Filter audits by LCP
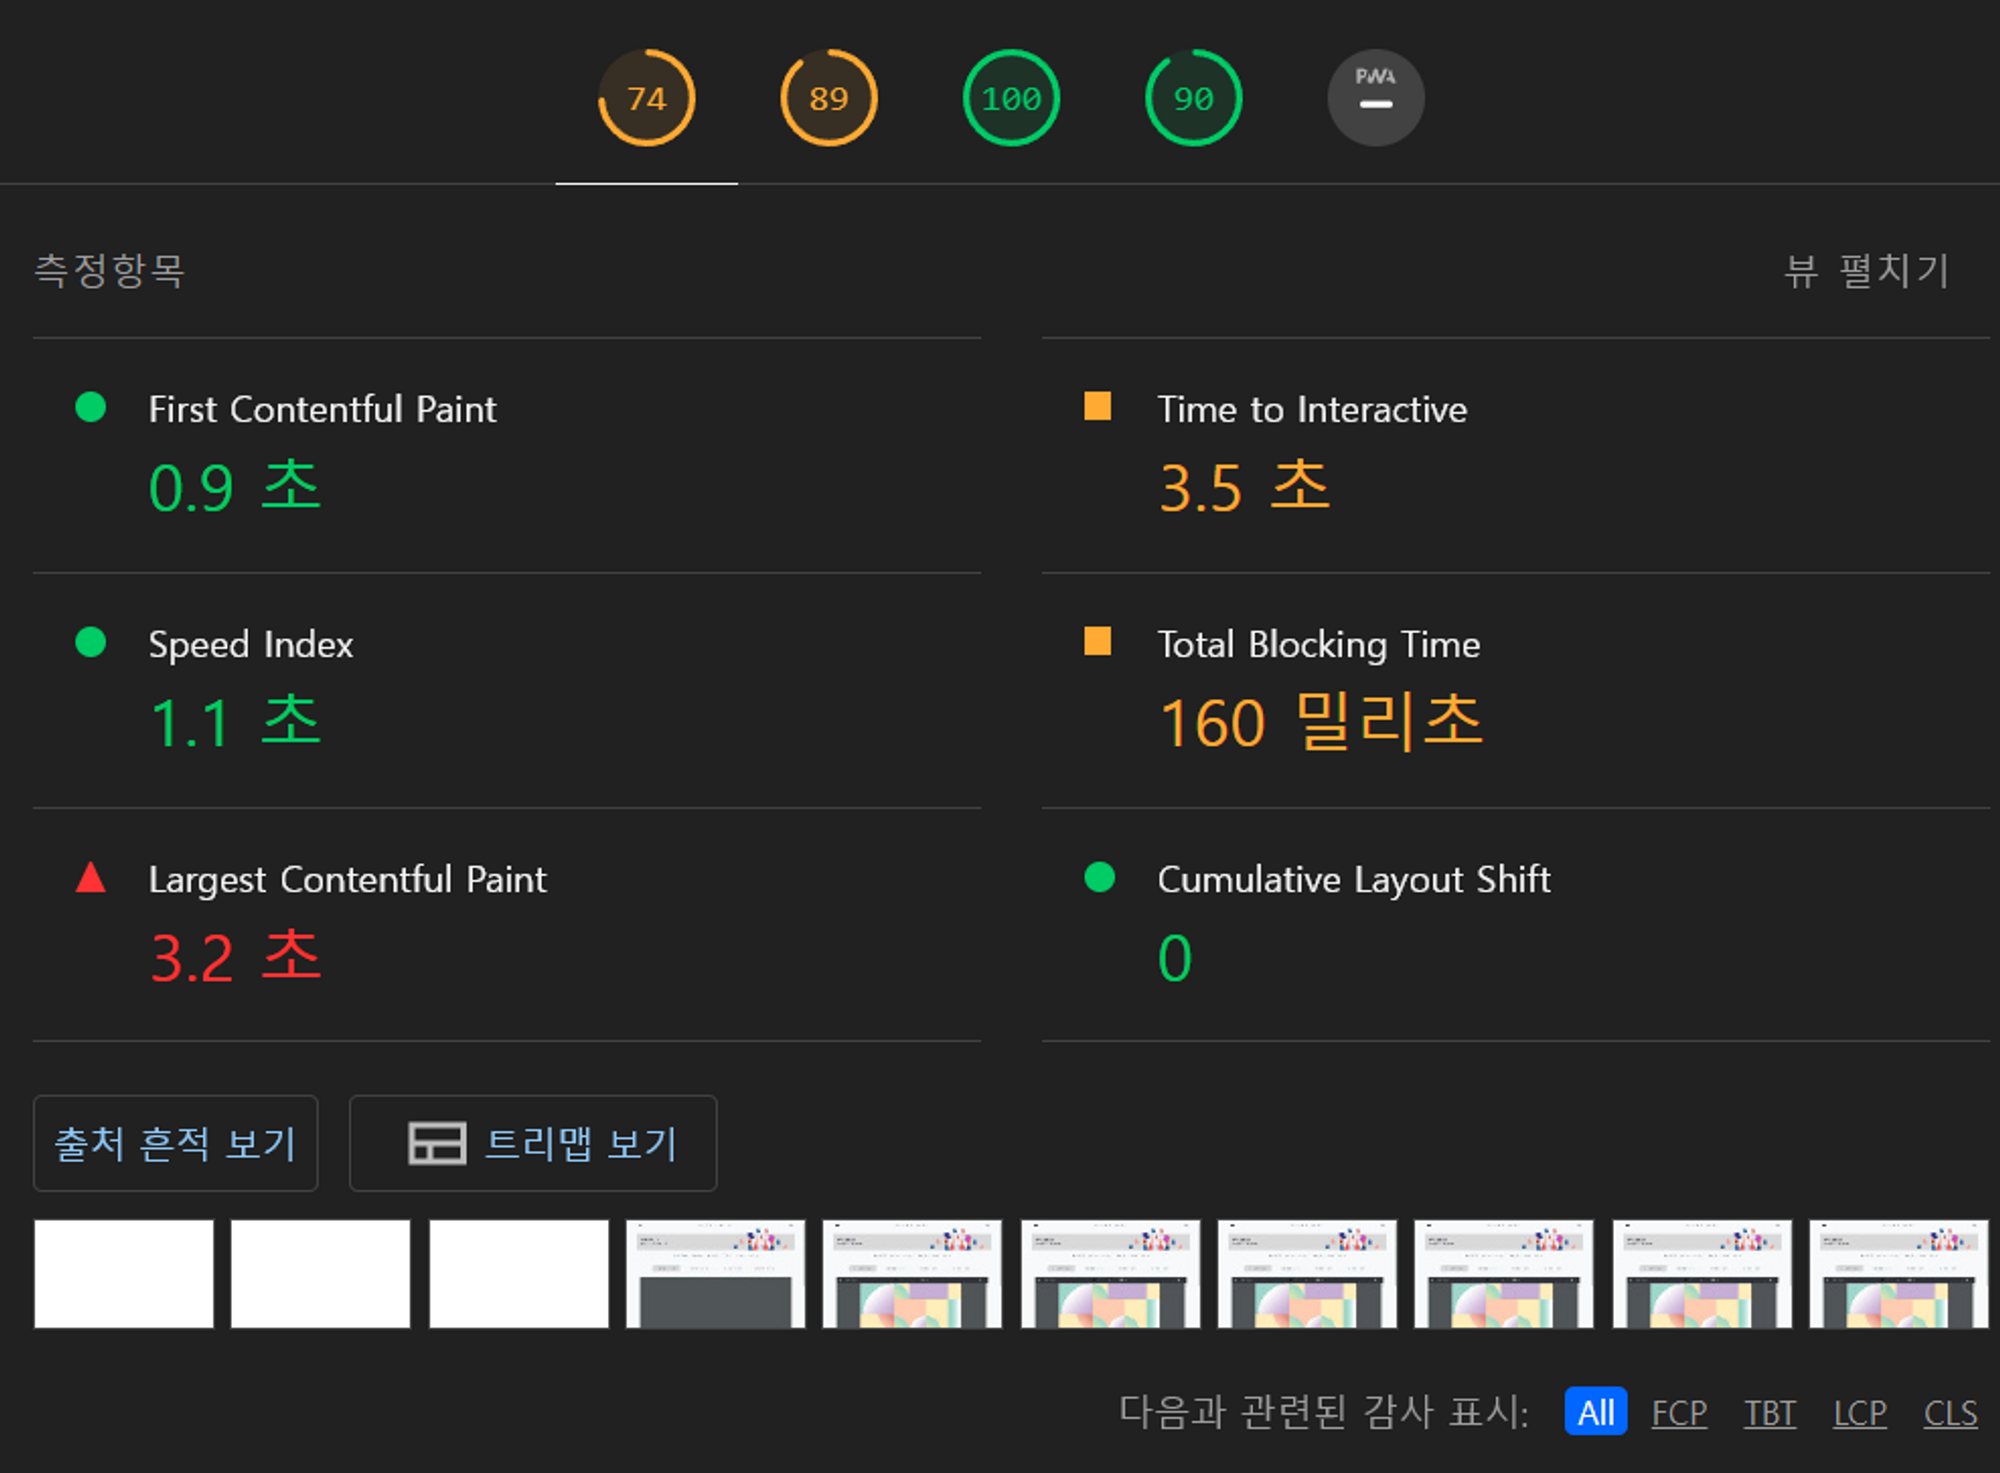 coord(1859,1412)
